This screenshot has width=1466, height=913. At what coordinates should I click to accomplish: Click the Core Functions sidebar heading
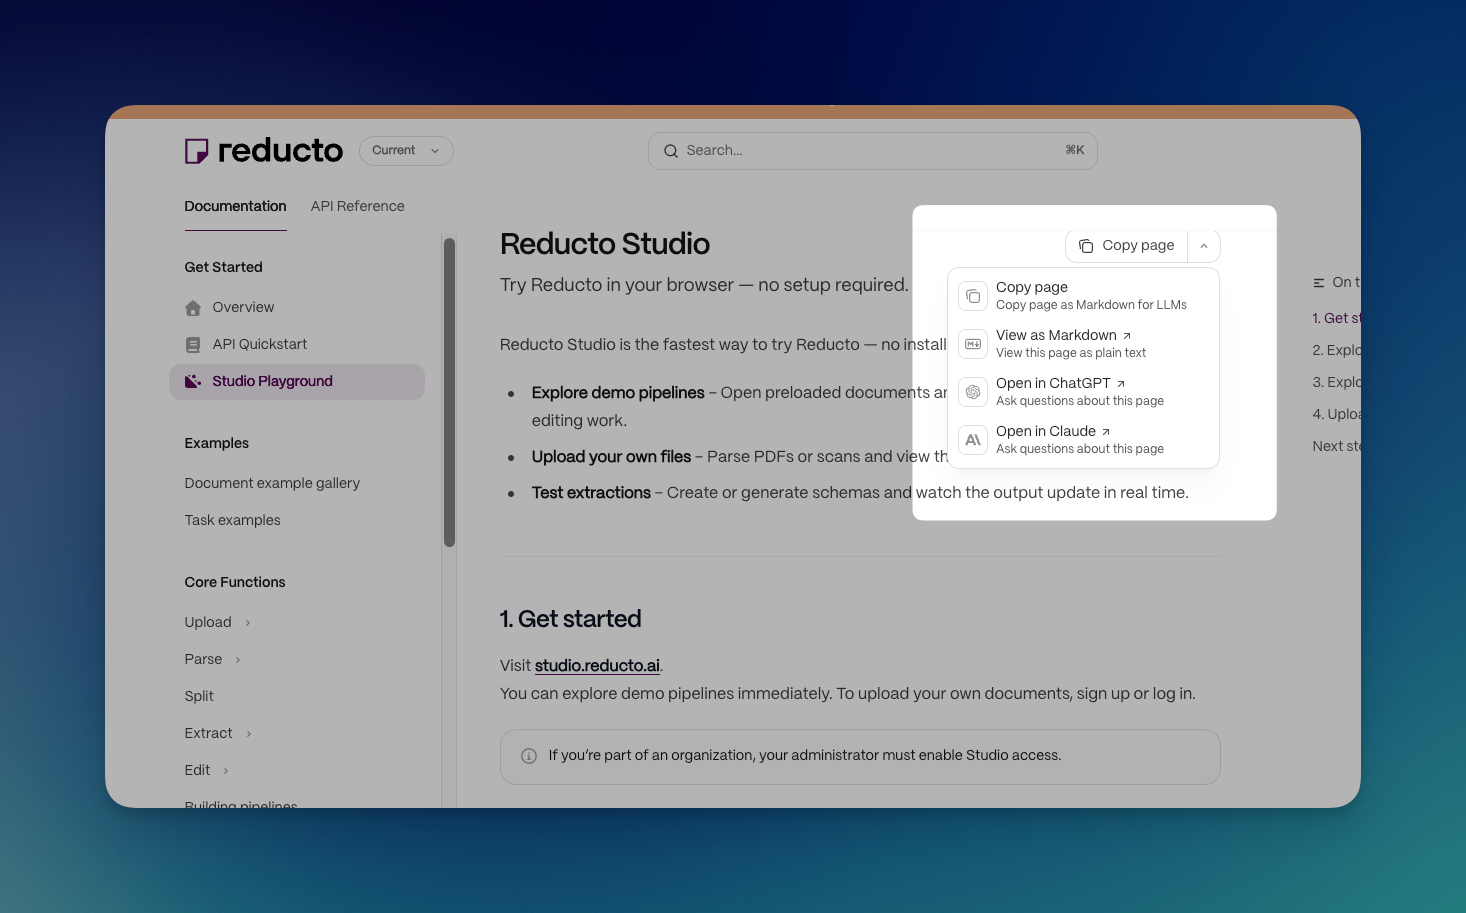235,582
